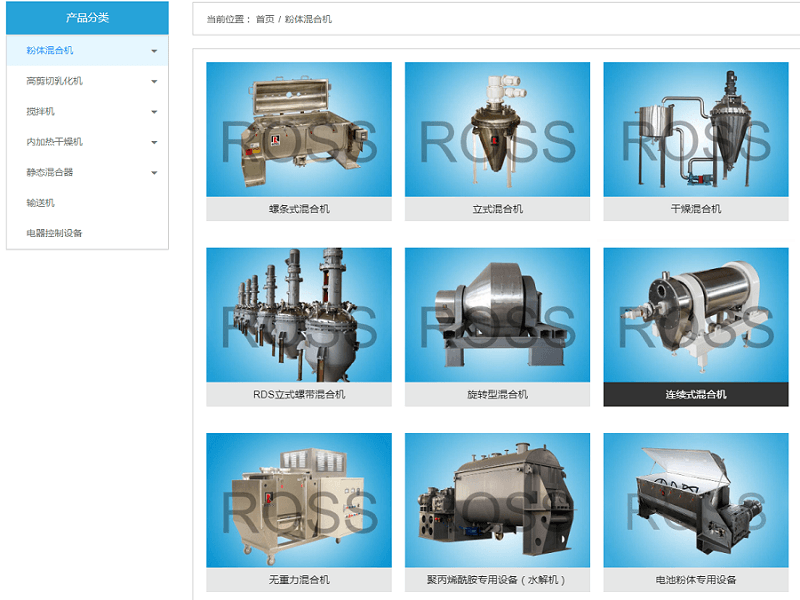800x600 pixels.
Task: Click 粉体混合机 in the breadcrumb path
Action: click(x=308, y=19)
